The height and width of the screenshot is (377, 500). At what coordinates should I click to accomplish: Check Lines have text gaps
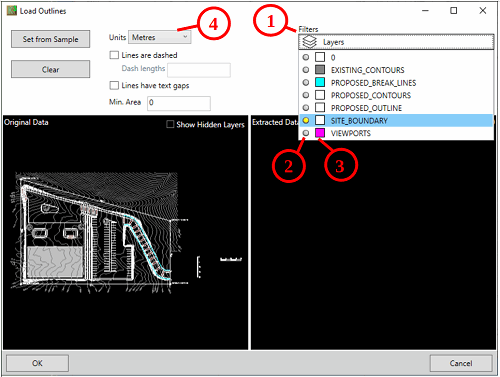[x=114, y=85]
